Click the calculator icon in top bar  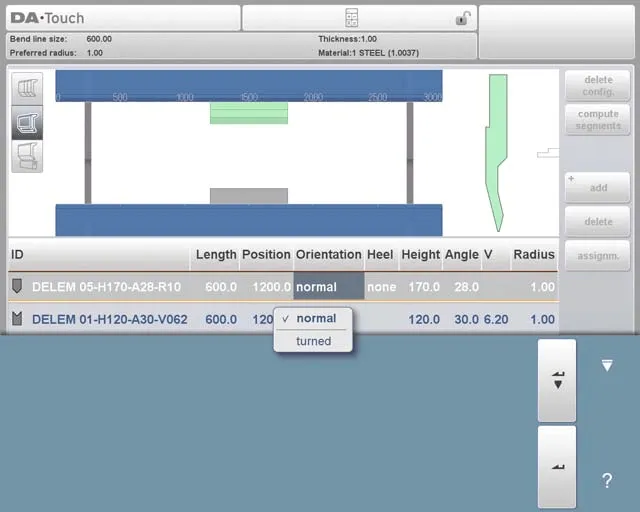[351, 18]
